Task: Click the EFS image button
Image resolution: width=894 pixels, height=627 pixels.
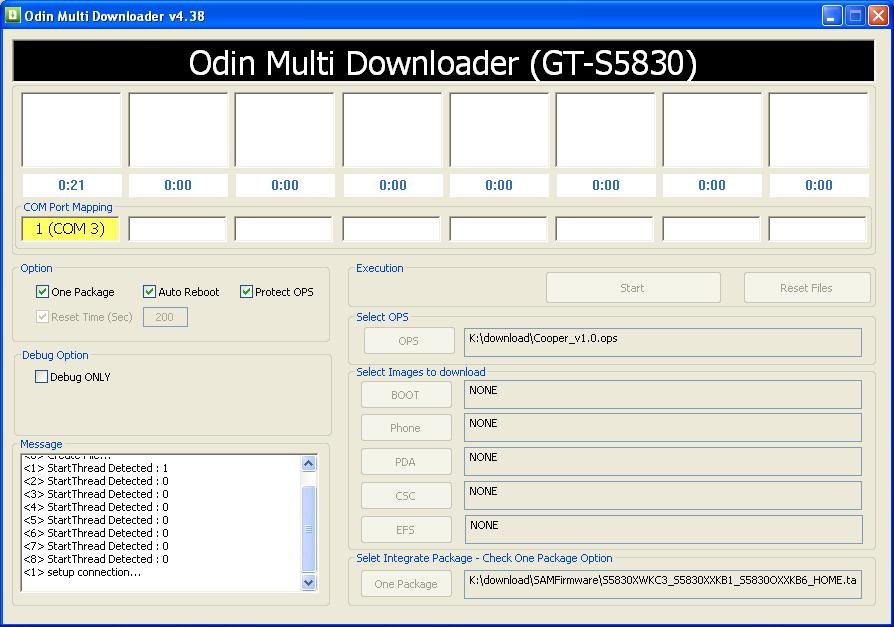Action: pyautogui.click(x=406, y=530)
